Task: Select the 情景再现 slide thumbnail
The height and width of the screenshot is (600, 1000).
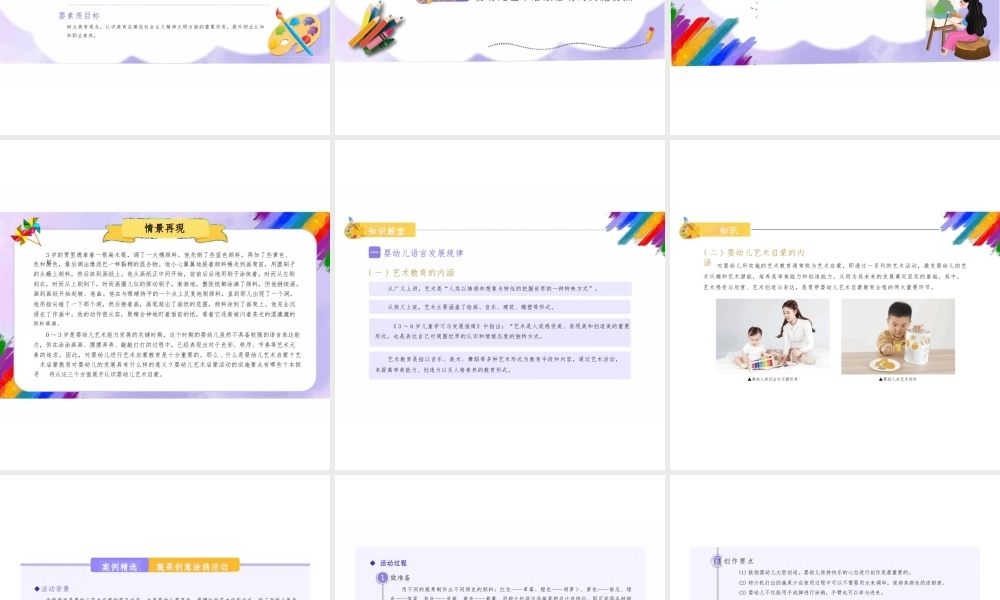Action: pyautogui.click(x=165, y=305)
